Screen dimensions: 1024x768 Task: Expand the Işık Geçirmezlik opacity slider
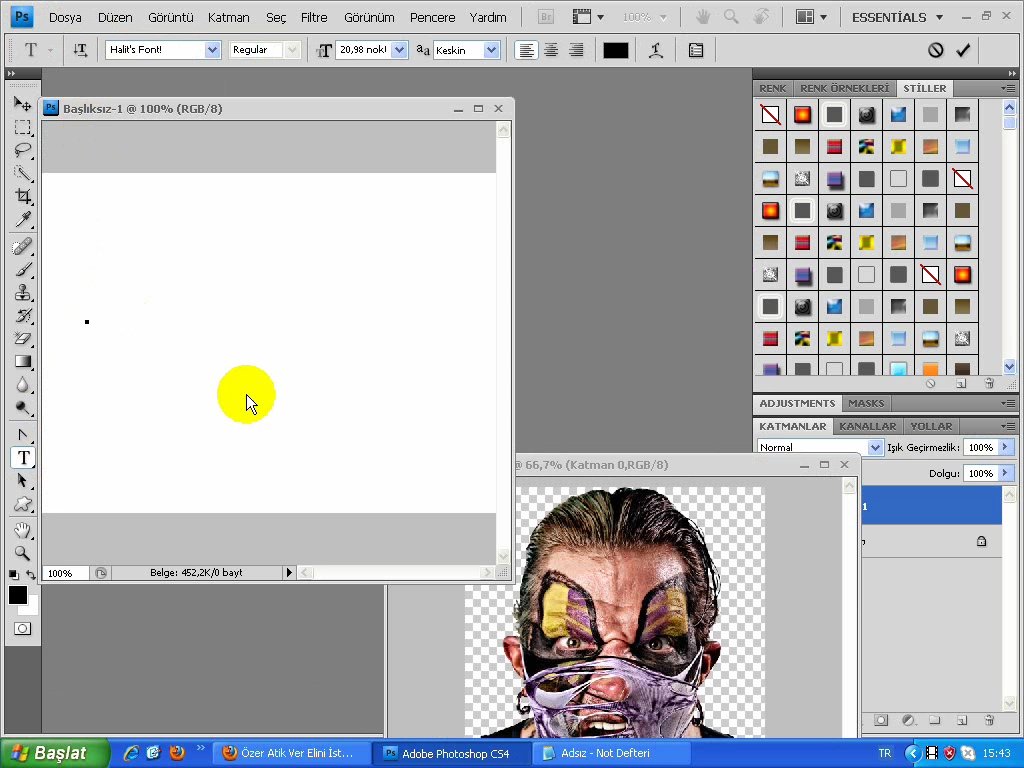(1006, 447)
